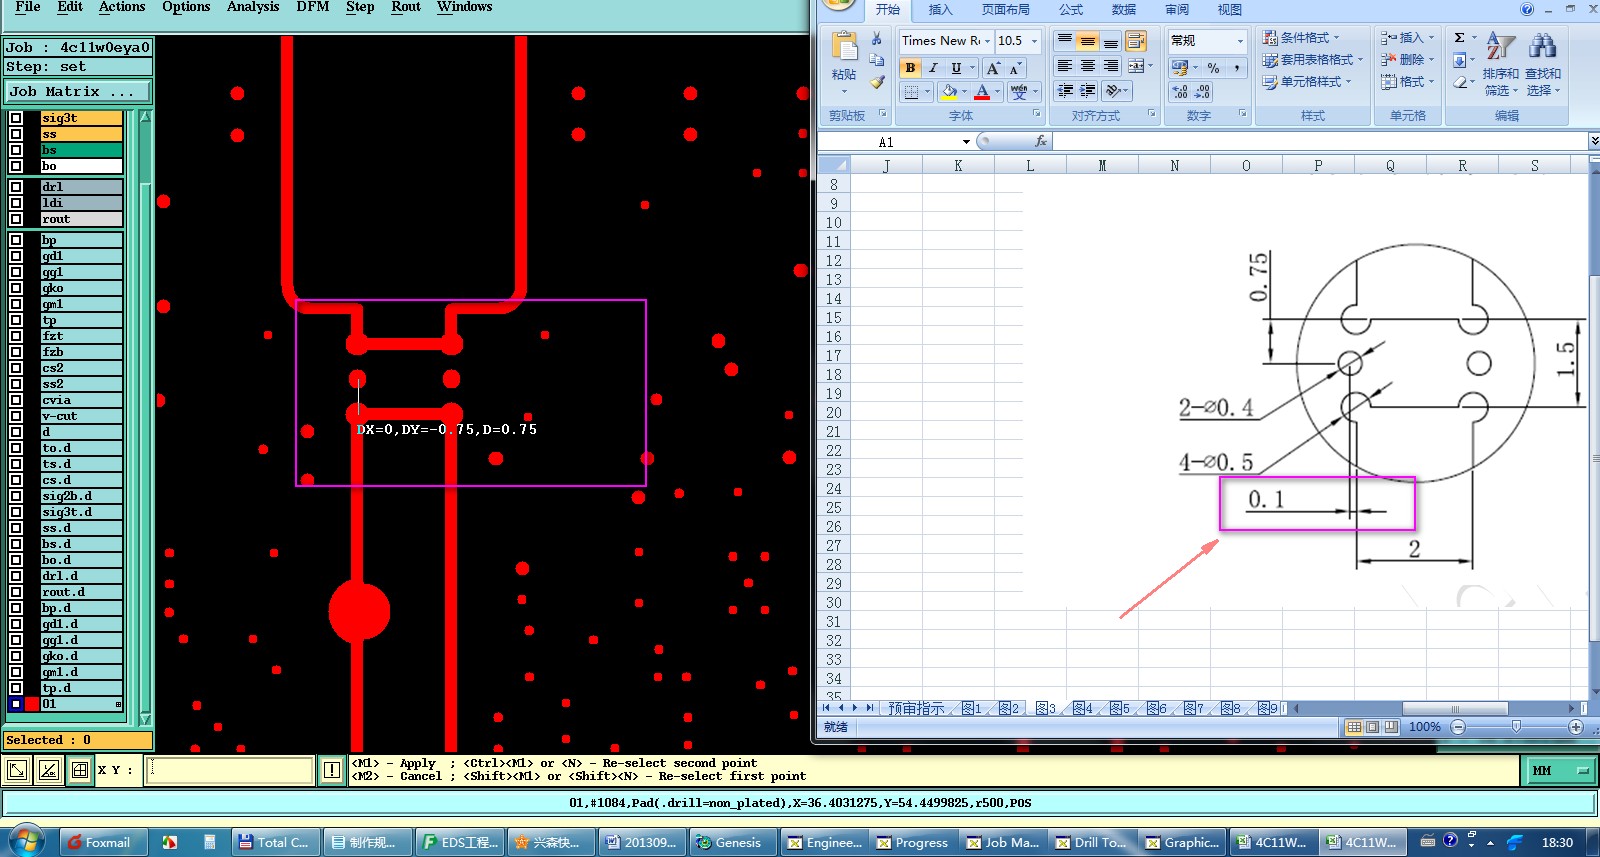Open the DFM menu in Genesis

313,7
